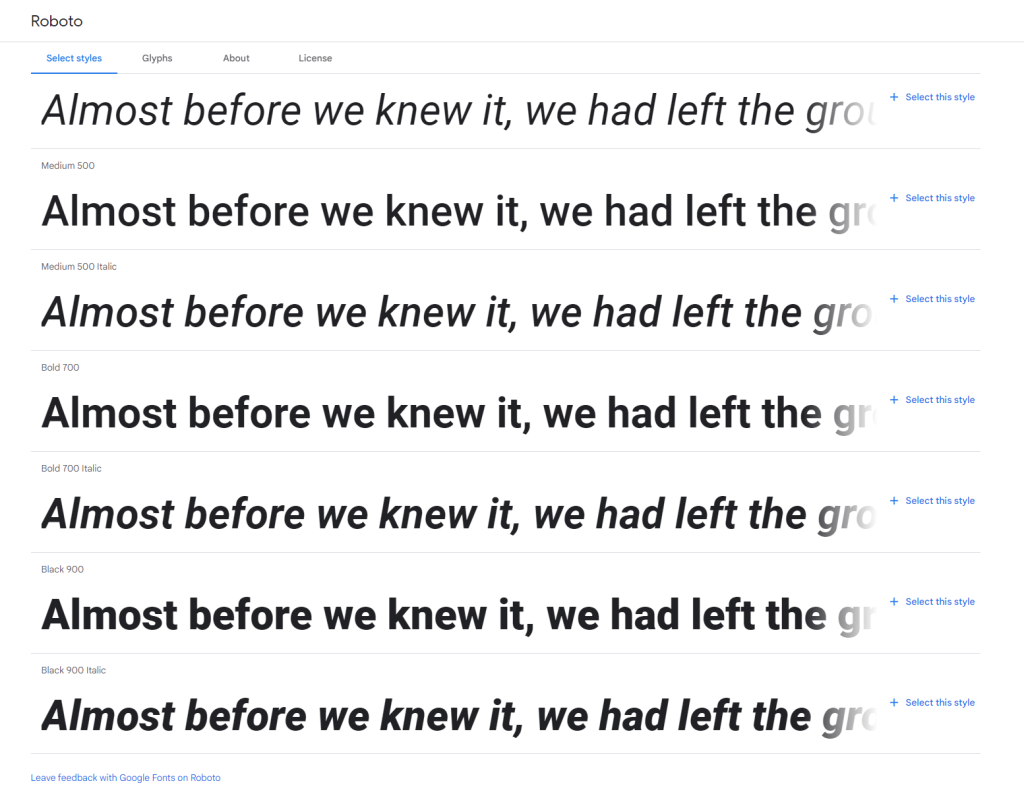This screenshot has width=1024, height=804.
Task: Click the plus icon beside Bold 700
Action: [x=894, y=400]
